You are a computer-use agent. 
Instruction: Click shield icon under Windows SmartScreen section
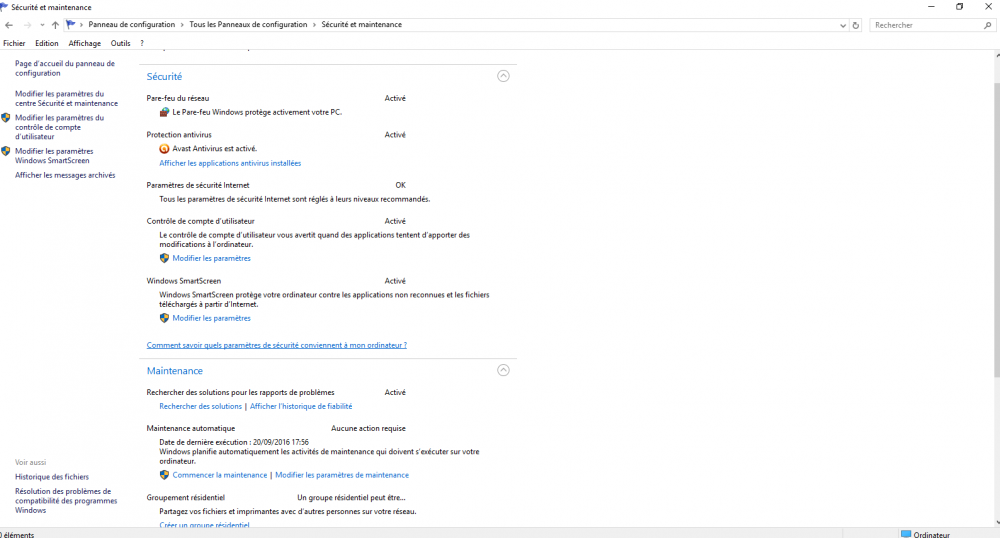(x=164, y=318)
